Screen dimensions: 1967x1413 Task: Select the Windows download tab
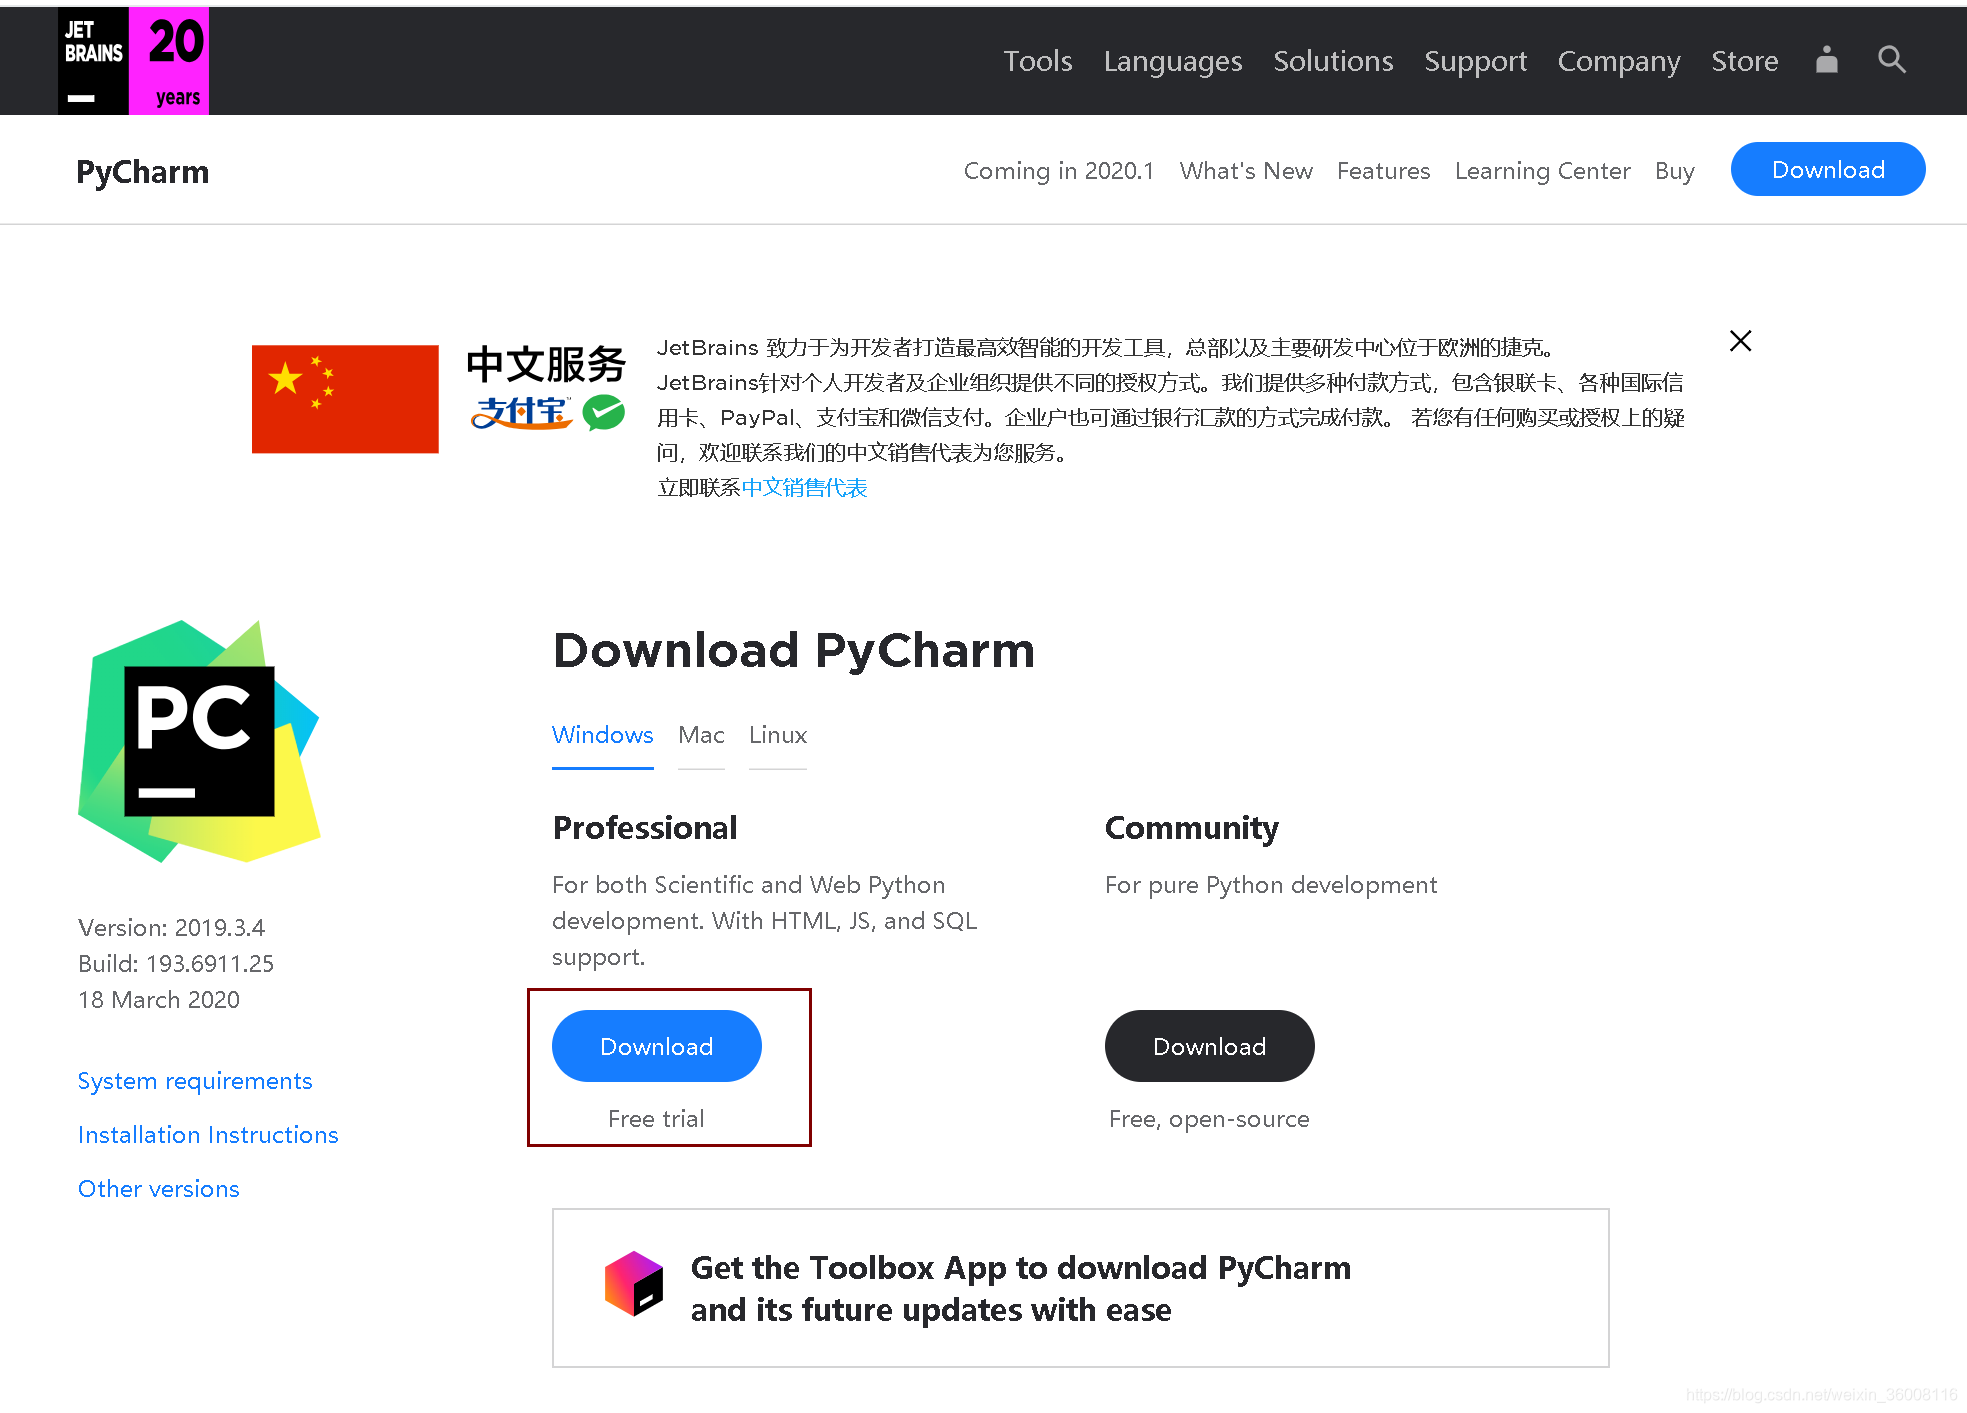(602, 733)
